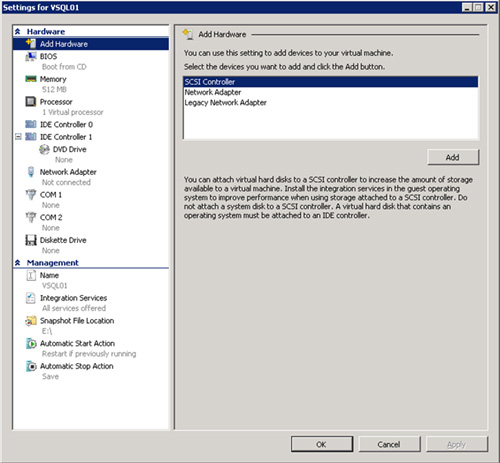Select the Snapshot File Location folder icon
Image resolution: width=500 pixels, height=463 pixels.
(31, 321)
